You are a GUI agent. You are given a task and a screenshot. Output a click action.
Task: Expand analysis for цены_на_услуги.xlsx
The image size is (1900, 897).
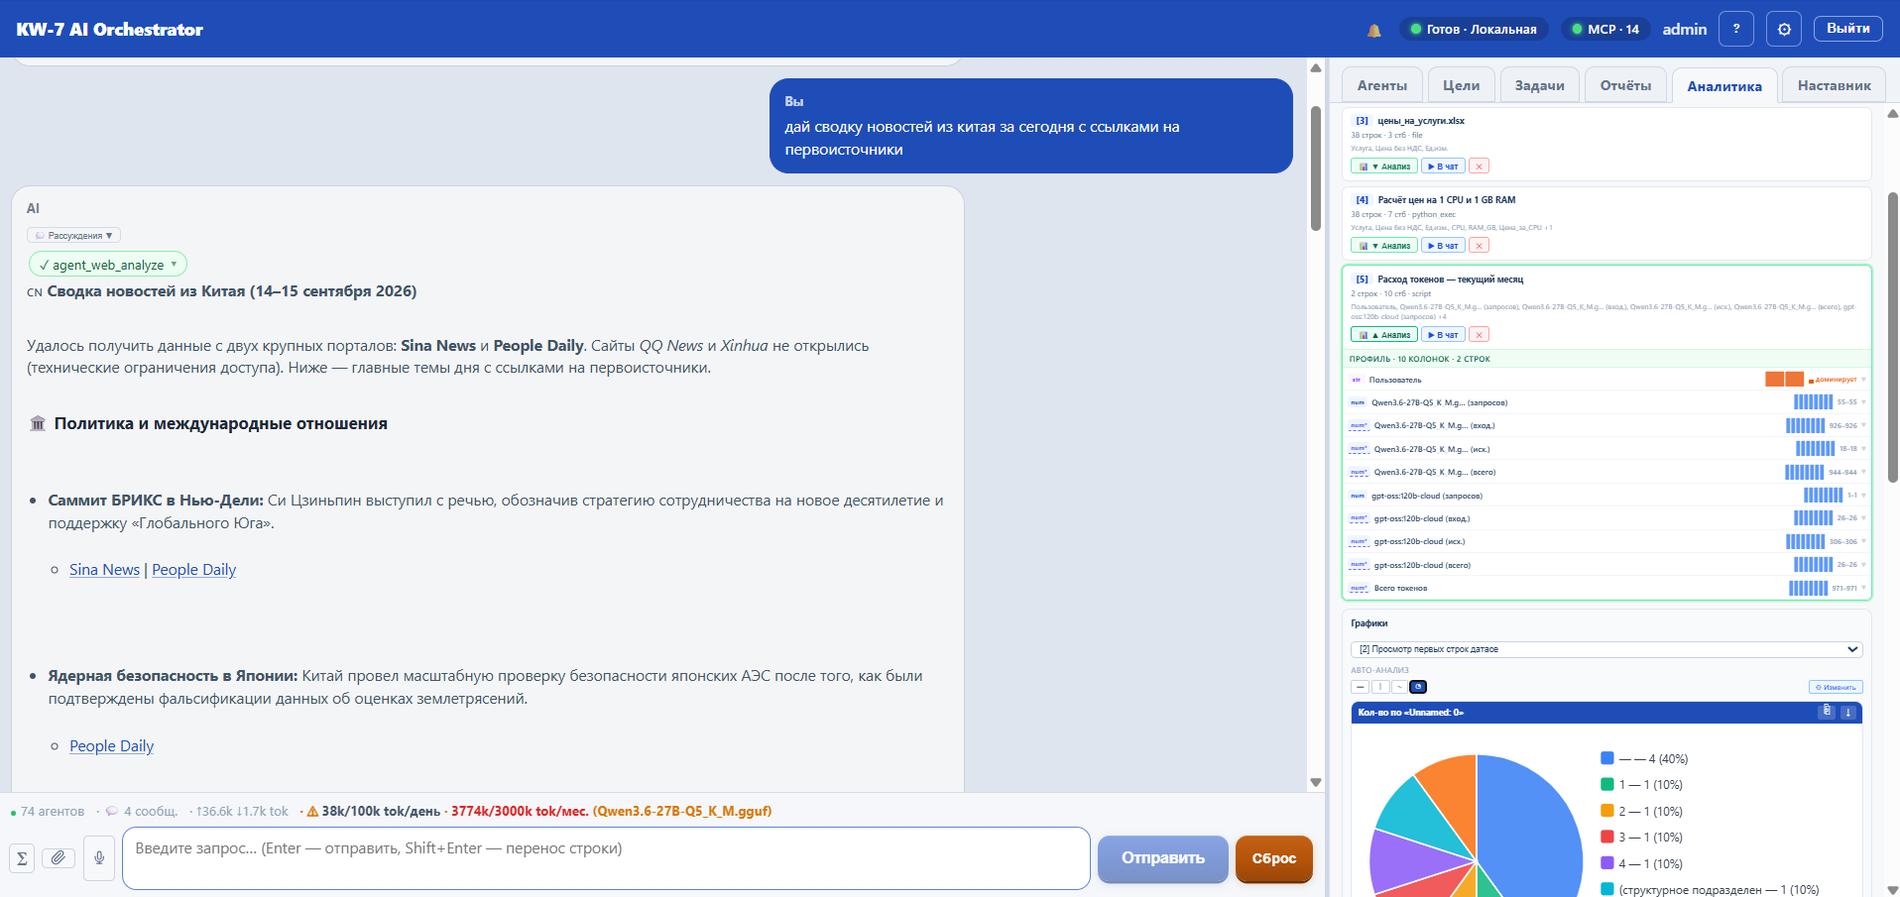pyautogui.click(x=1384, y=166)
